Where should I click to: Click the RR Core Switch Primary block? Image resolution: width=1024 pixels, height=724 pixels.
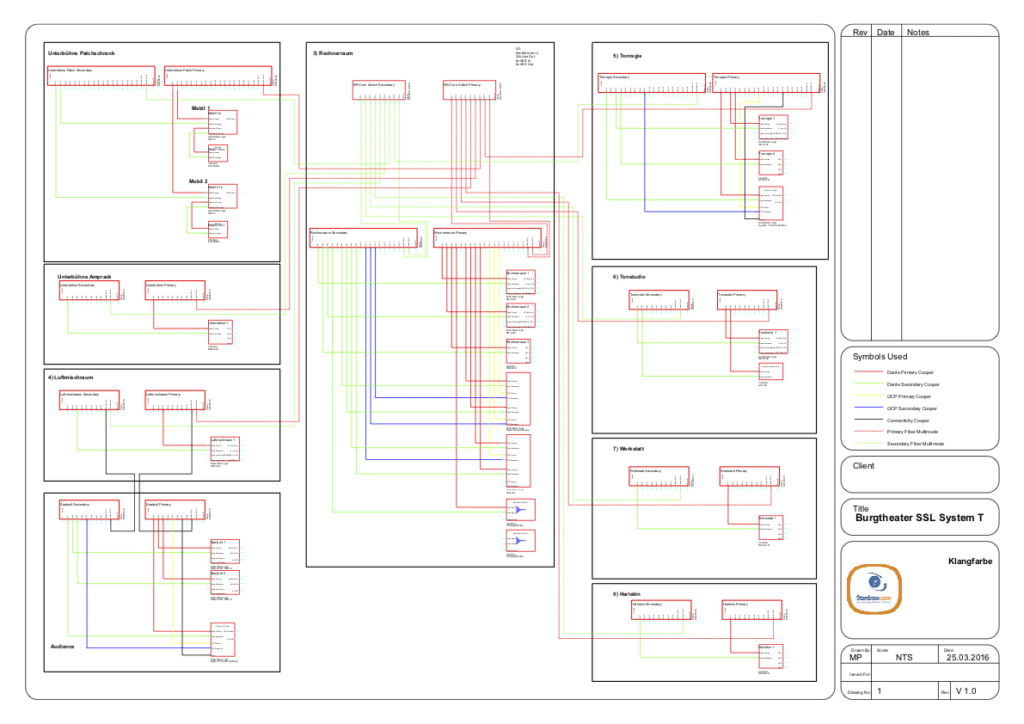point(468,91)
